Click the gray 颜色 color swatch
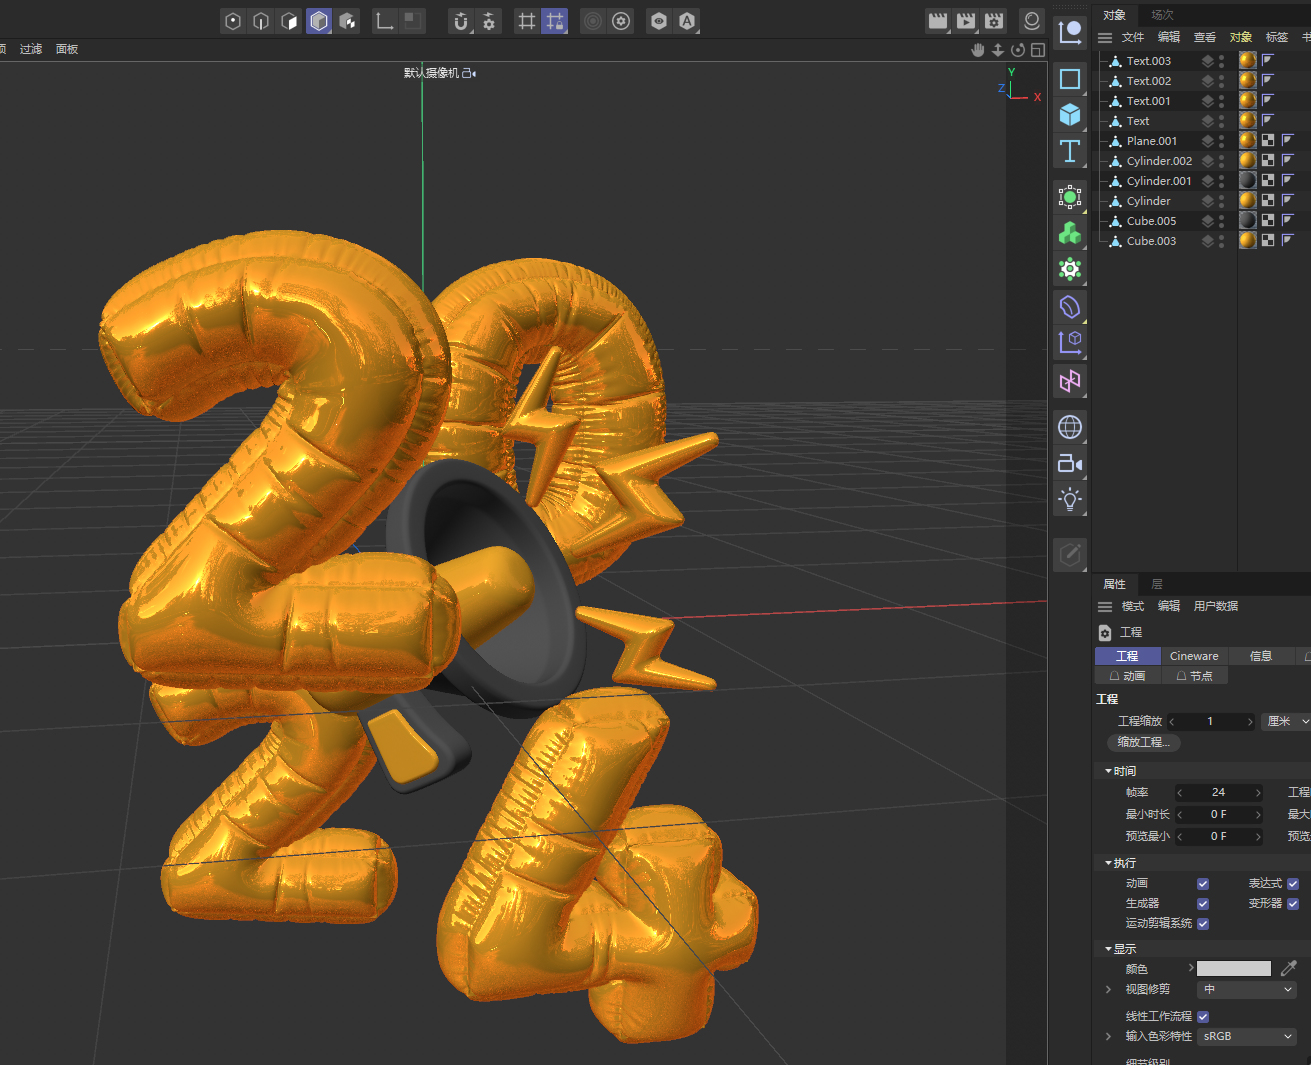Screen dimensions: 1311x1065 [x=1234, y=968]
